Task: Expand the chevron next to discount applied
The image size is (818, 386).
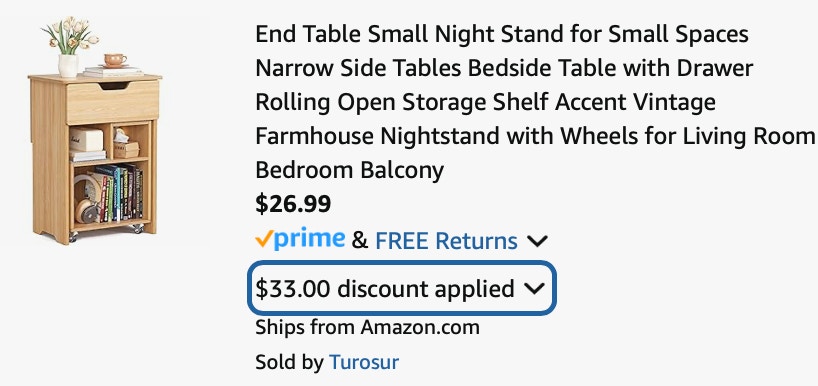Action: click(x=535, y=288)
